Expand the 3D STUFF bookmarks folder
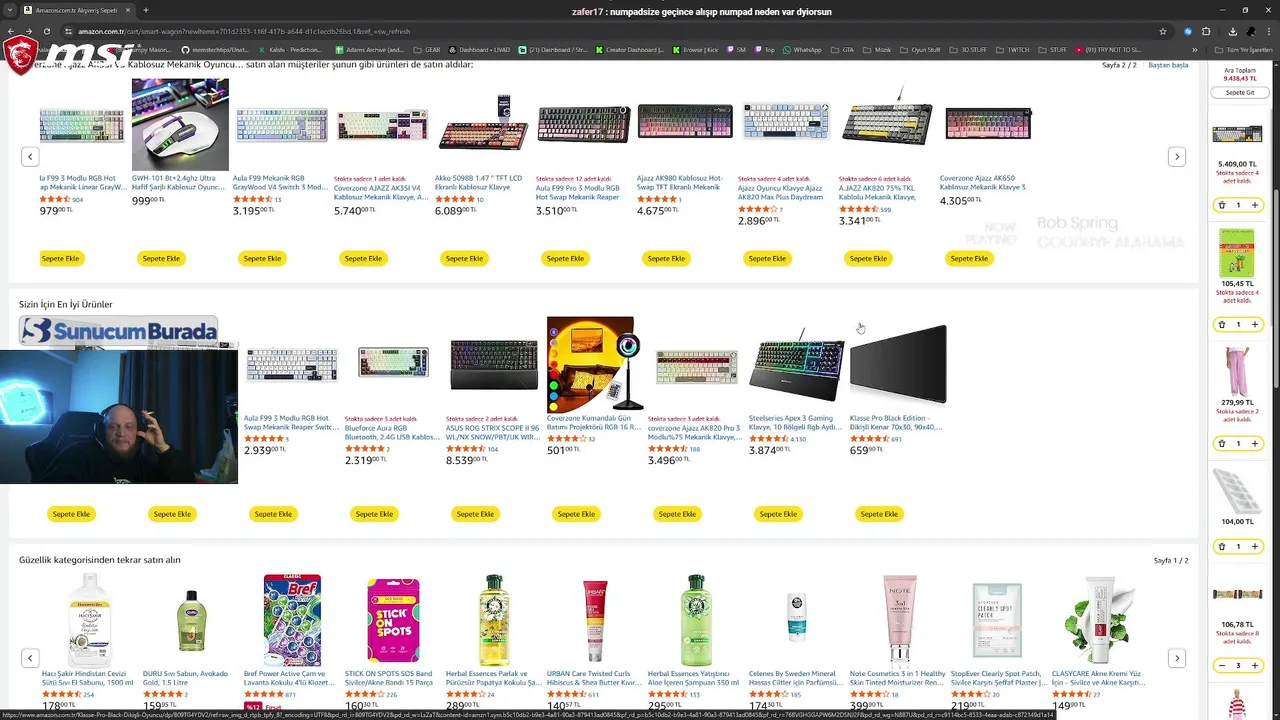This screenshot has height=720, width=1280. [968, 49]
